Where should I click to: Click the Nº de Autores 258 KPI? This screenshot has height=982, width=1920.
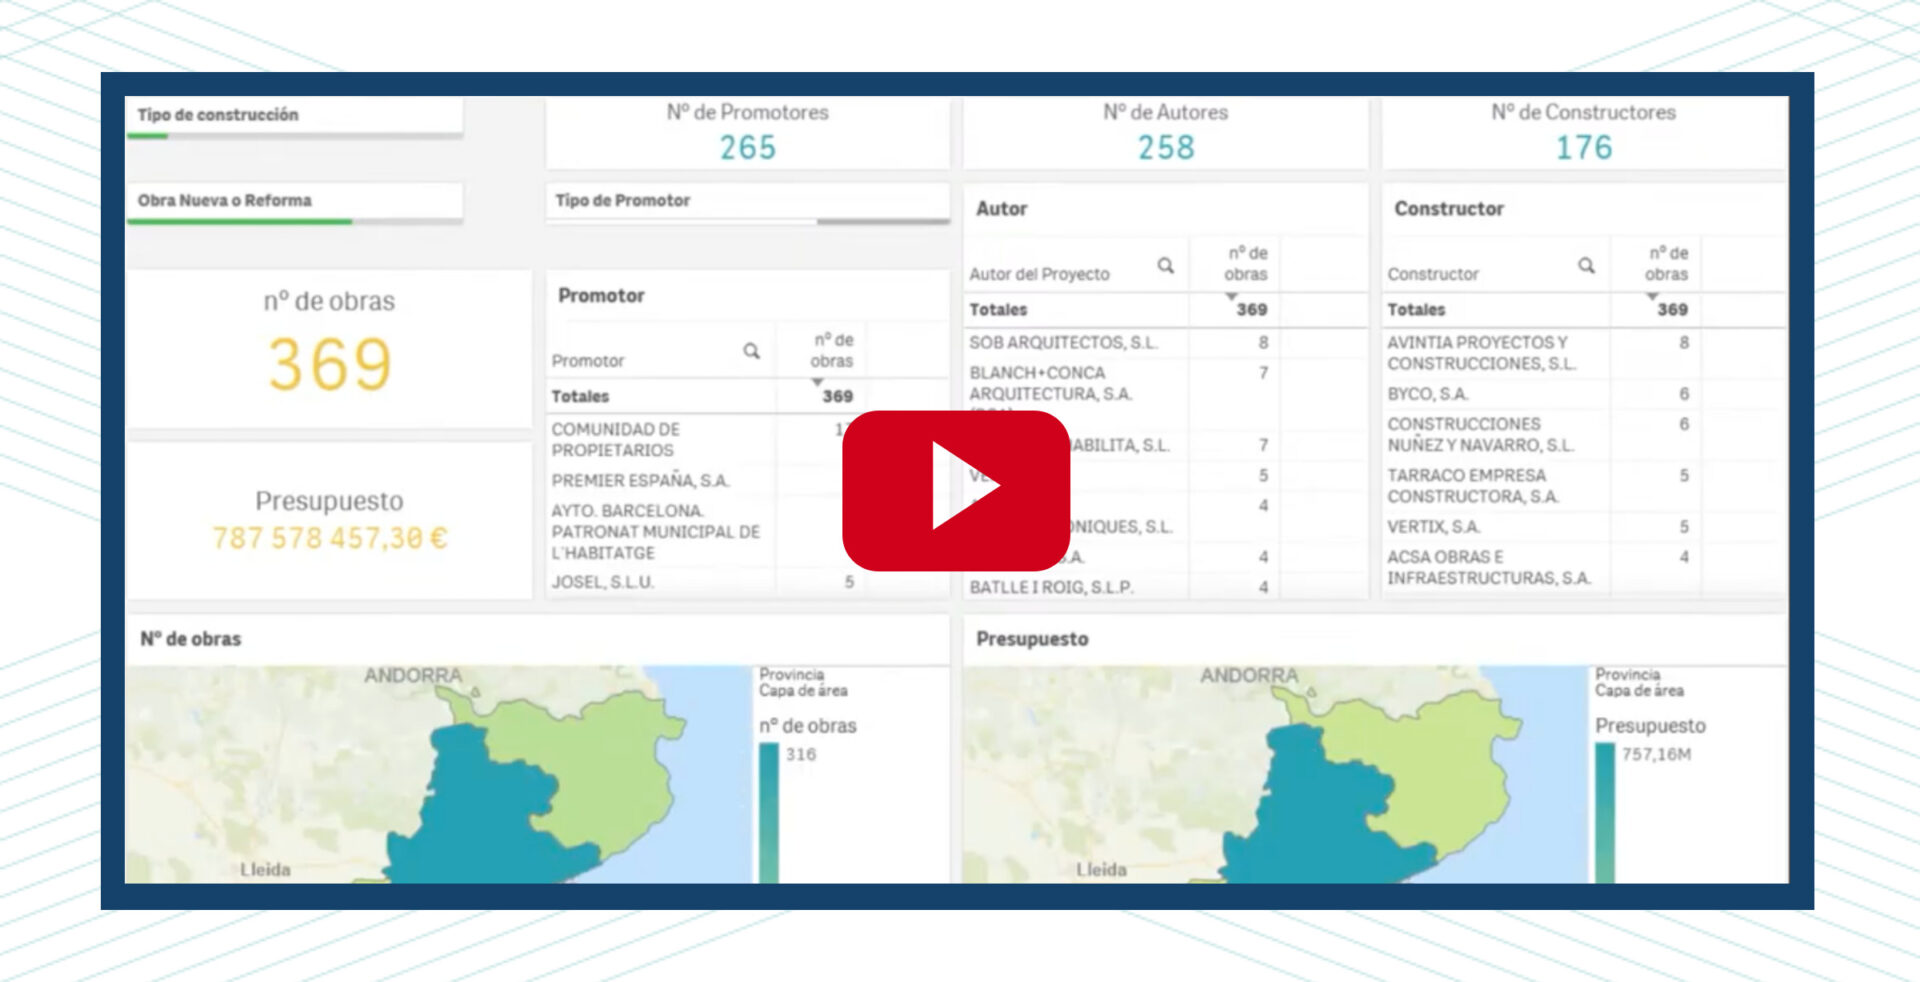1165,133
